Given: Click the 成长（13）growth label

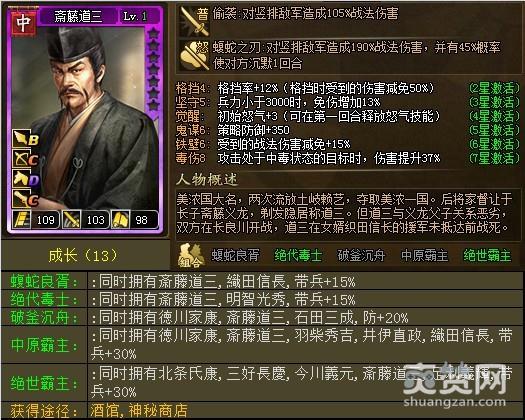Looking at the screenshot, I should (x=83, y=256).
